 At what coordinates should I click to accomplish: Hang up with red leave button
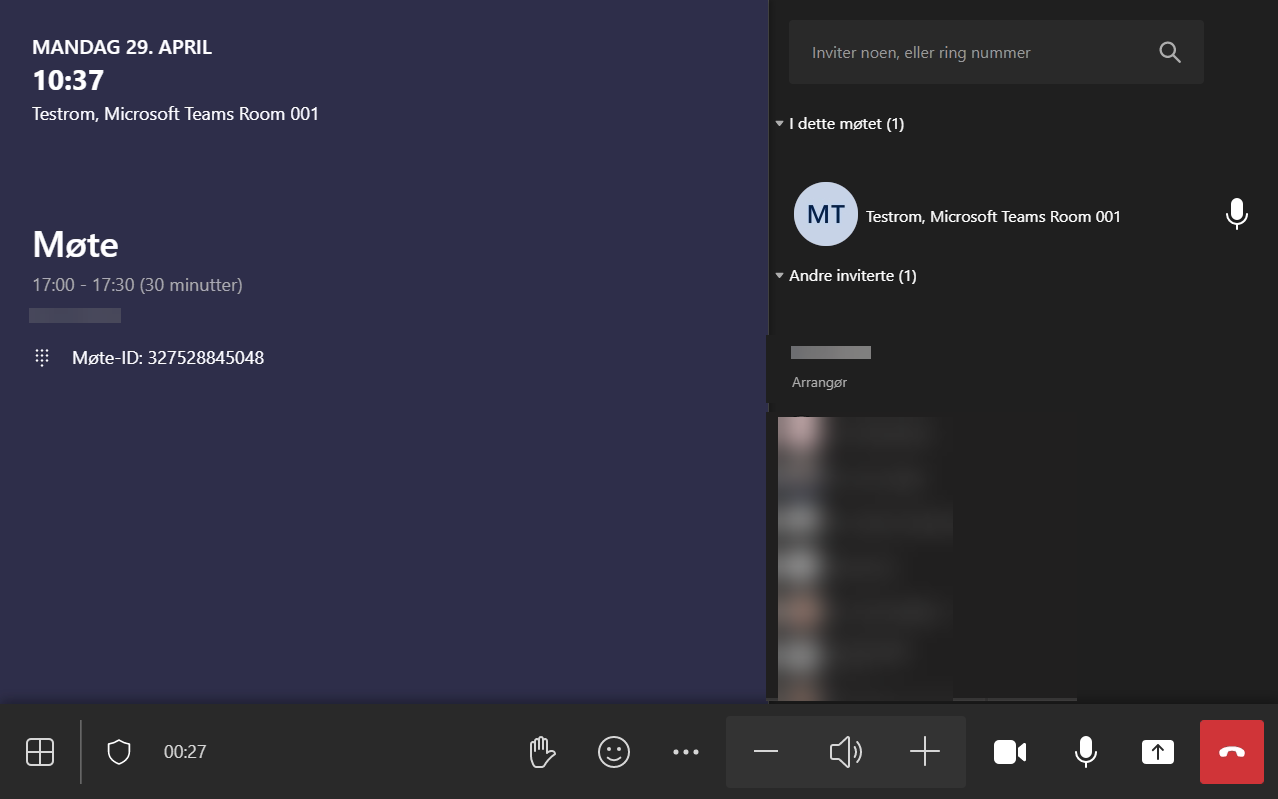coord(1232,752)
